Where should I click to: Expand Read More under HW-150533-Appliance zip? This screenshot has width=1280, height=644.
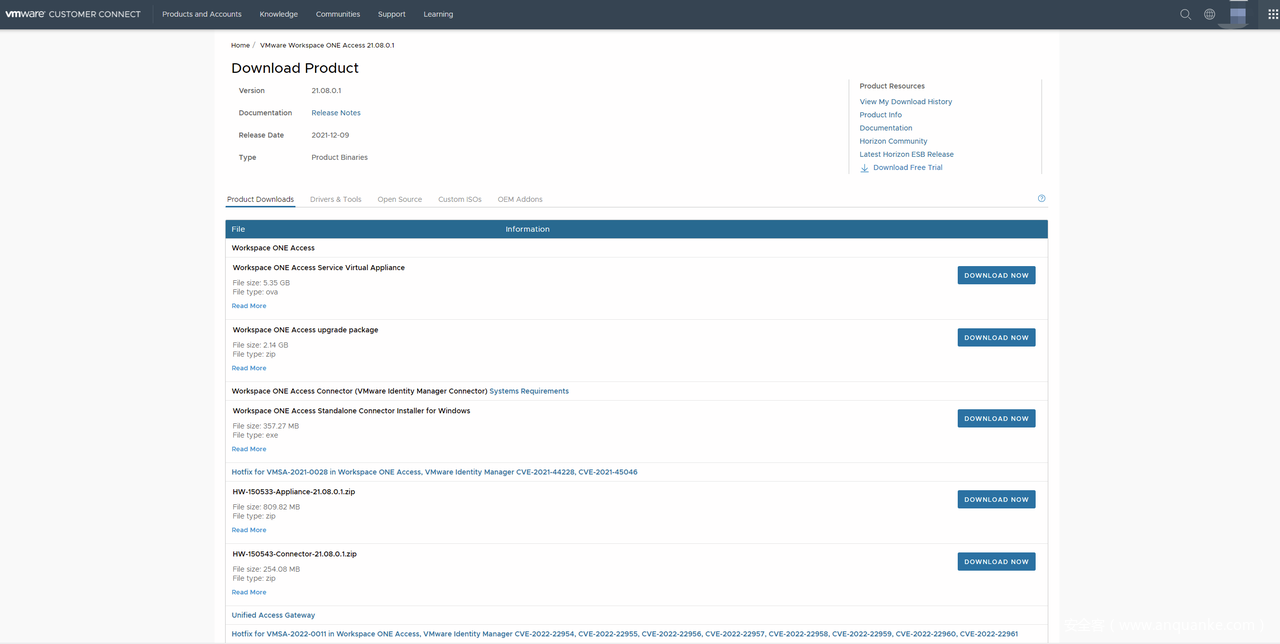(249, 530)
